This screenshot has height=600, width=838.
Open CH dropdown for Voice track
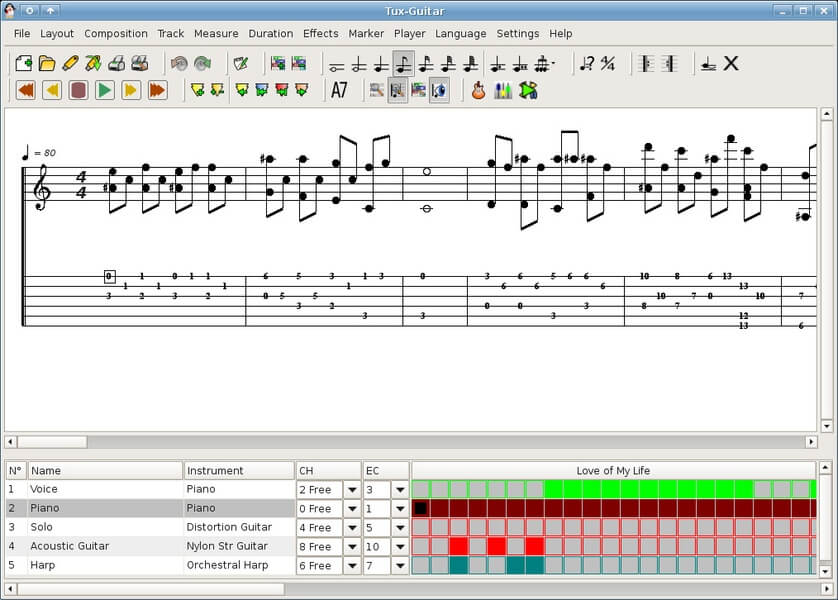point(352,490)
